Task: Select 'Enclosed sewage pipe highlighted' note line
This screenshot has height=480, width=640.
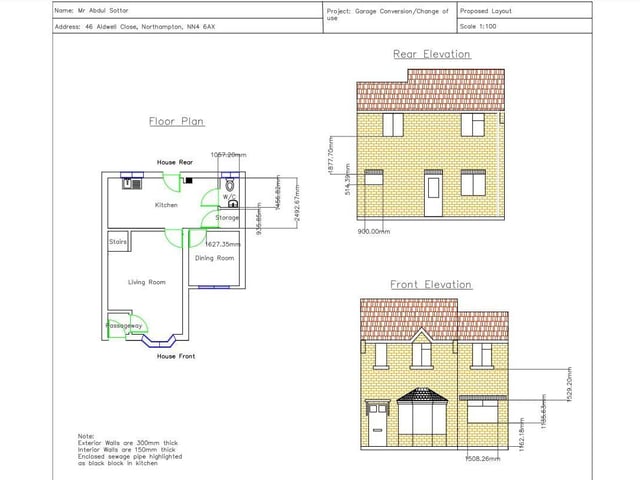Action: click(x=130, y=456)
